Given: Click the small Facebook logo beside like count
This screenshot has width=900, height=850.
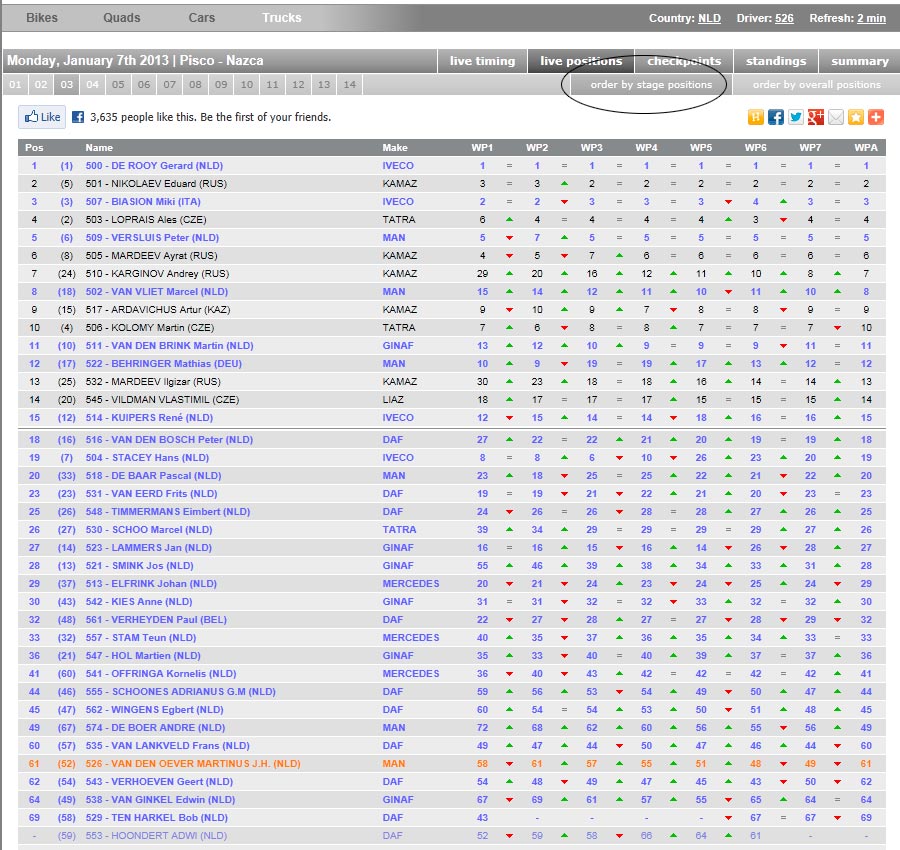Looking at the screenshot, I should (77, 117).
